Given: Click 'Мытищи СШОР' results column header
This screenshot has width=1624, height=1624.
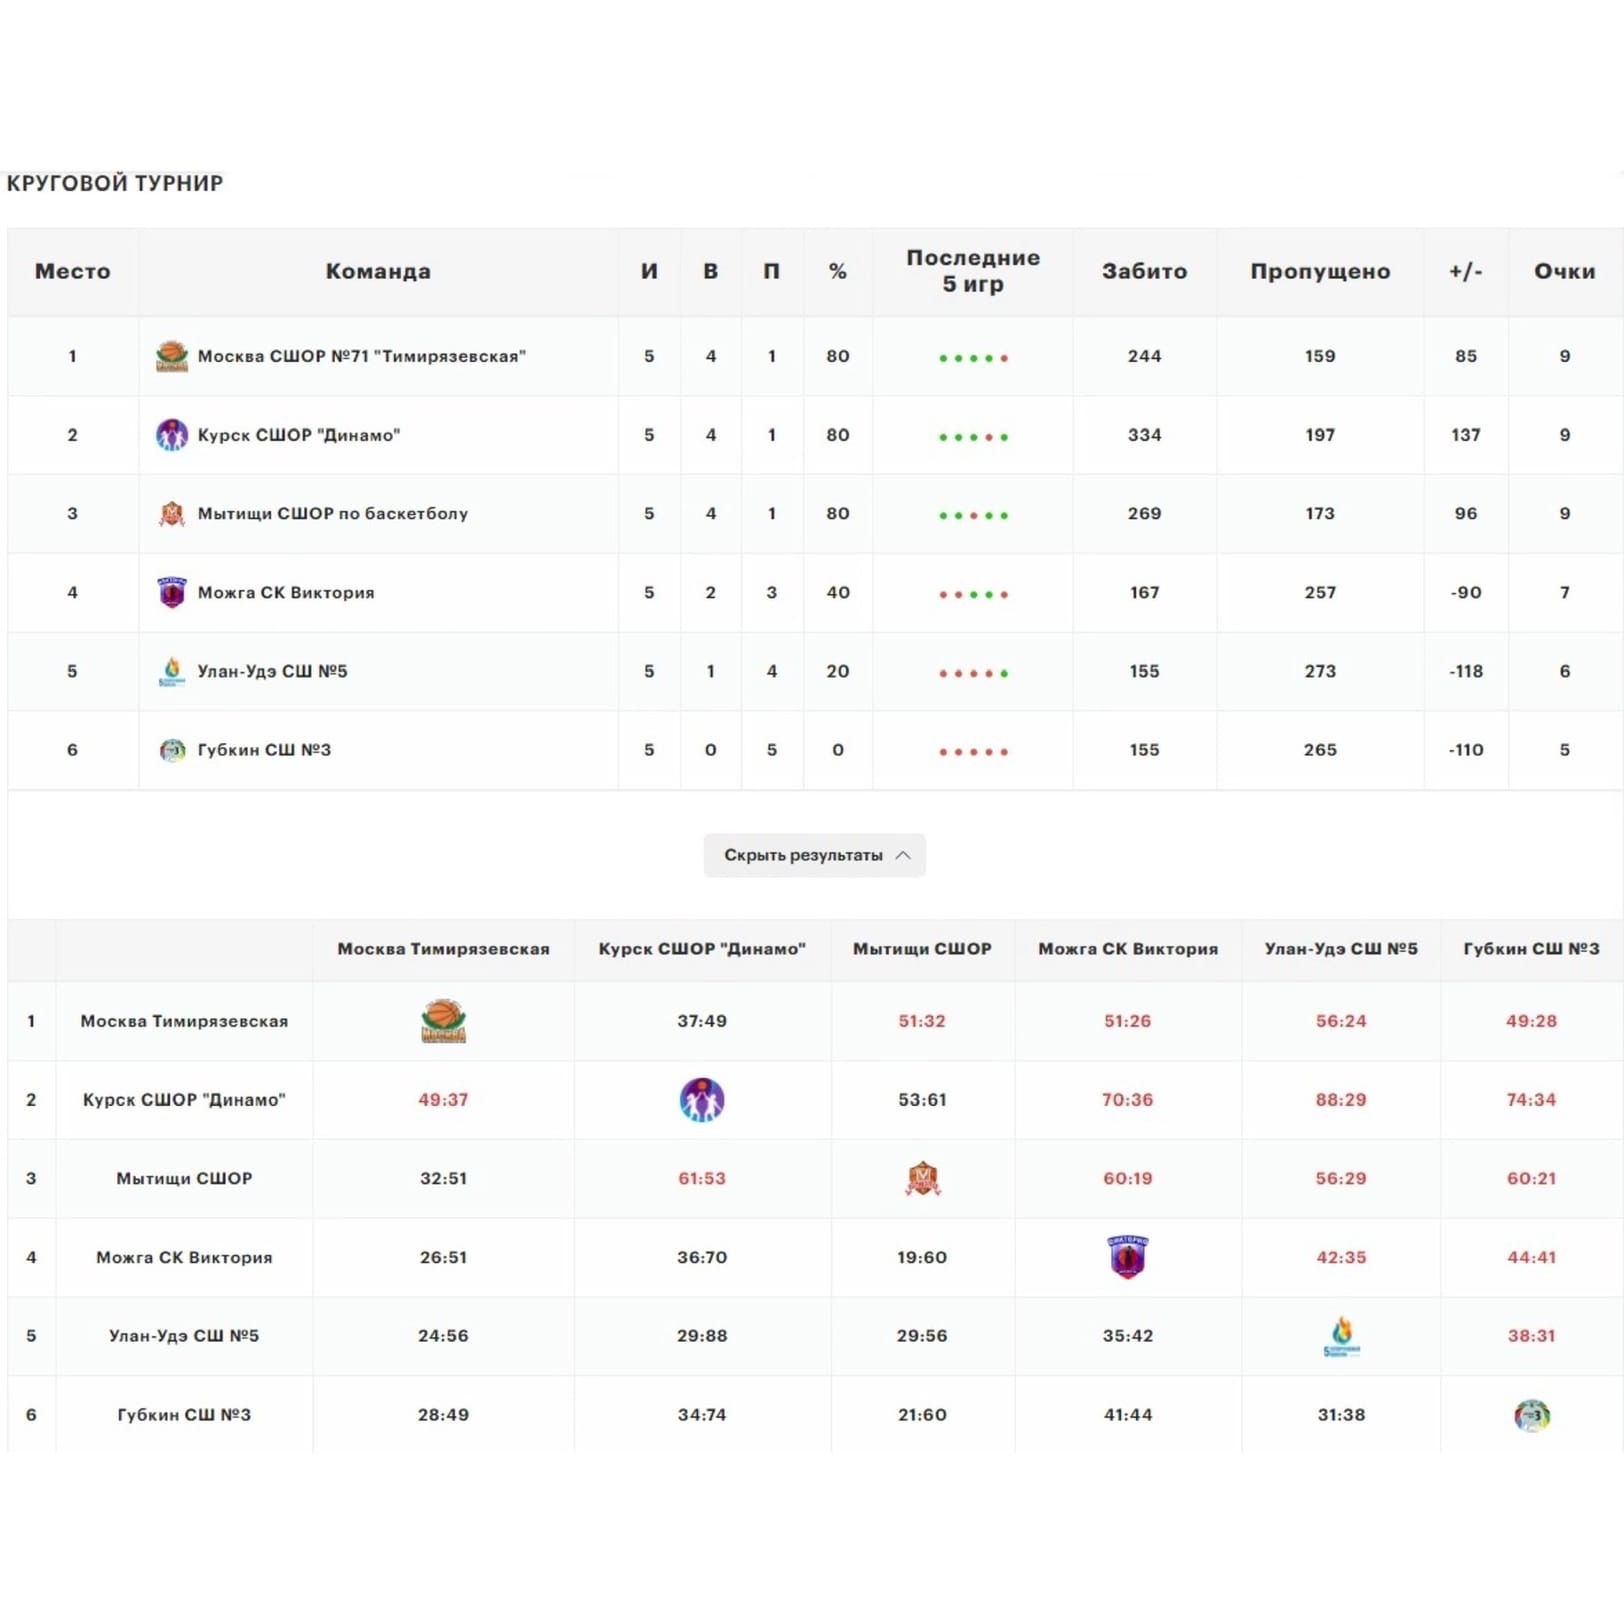Looking at the screenshot, I should coord(922,949).
